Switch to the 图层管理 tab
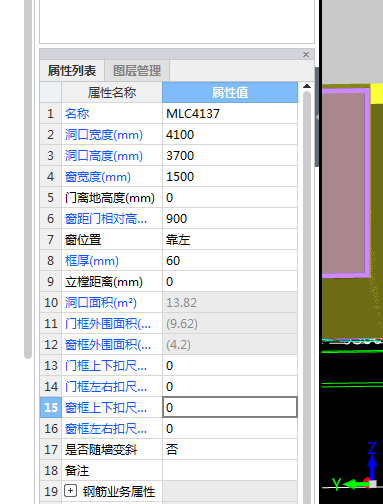Image resolution: width=383 pixels, height=504 pixels. point(137,71)
